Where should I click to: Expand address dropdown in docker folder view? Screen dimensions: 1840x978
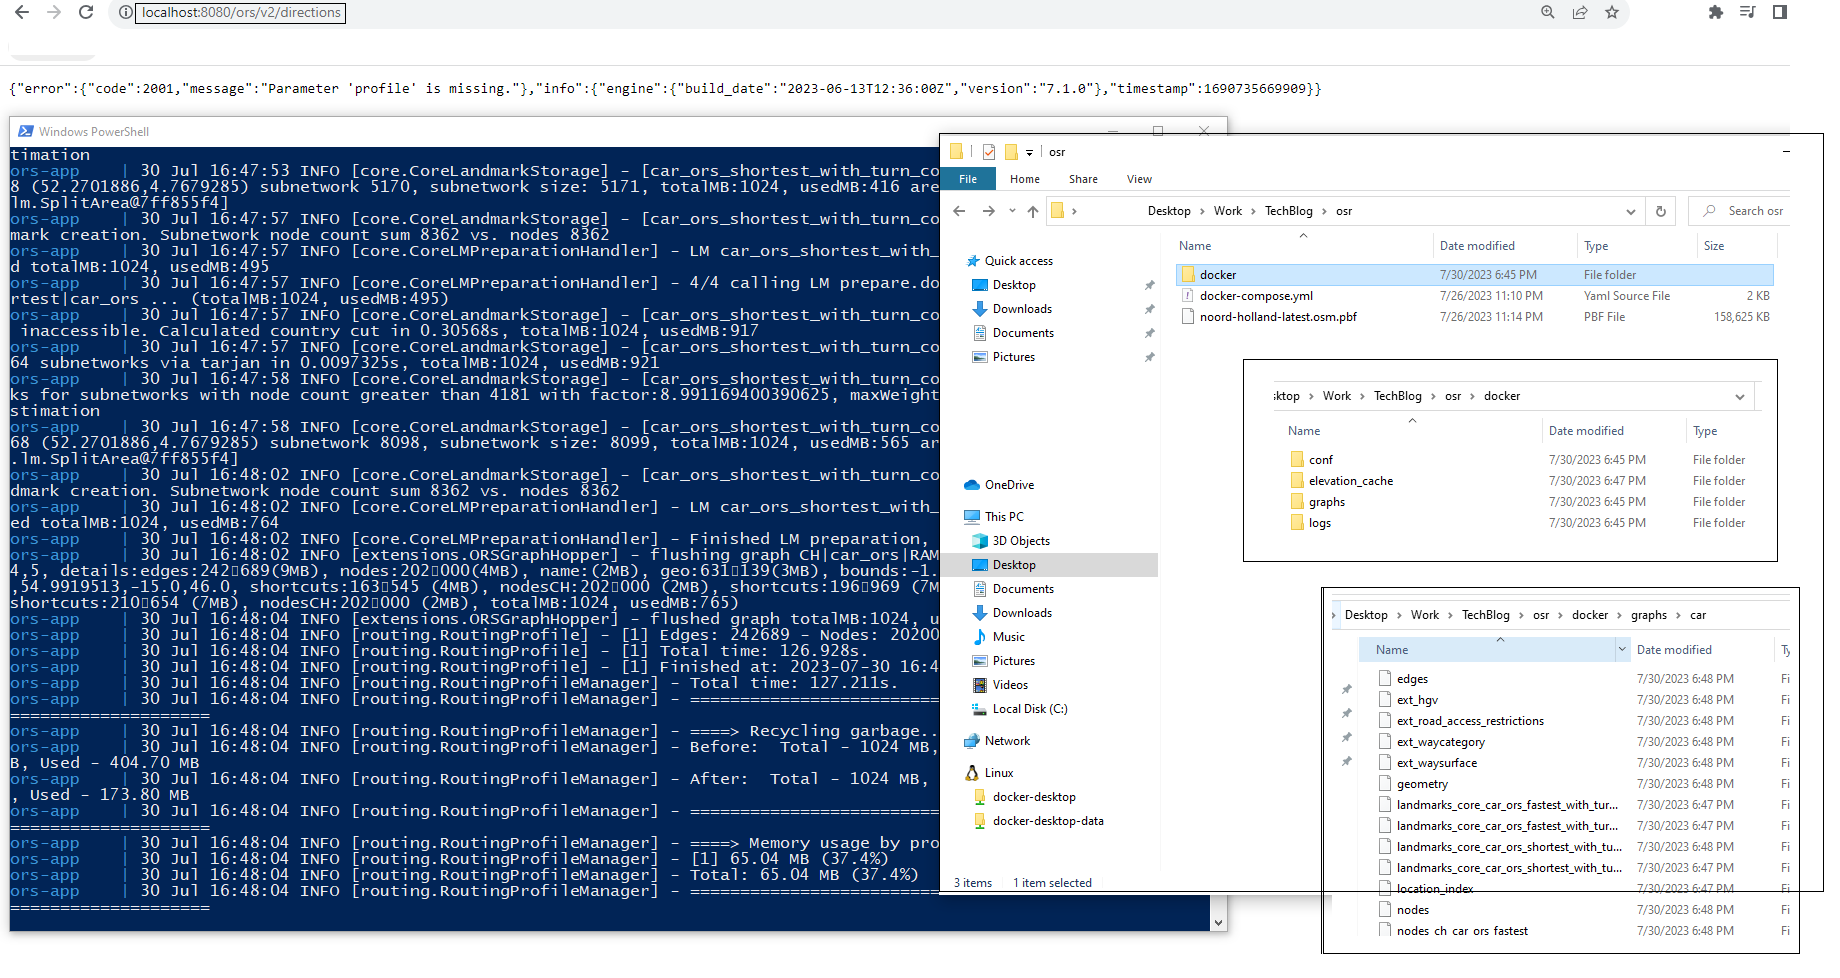pos(1740,397)
